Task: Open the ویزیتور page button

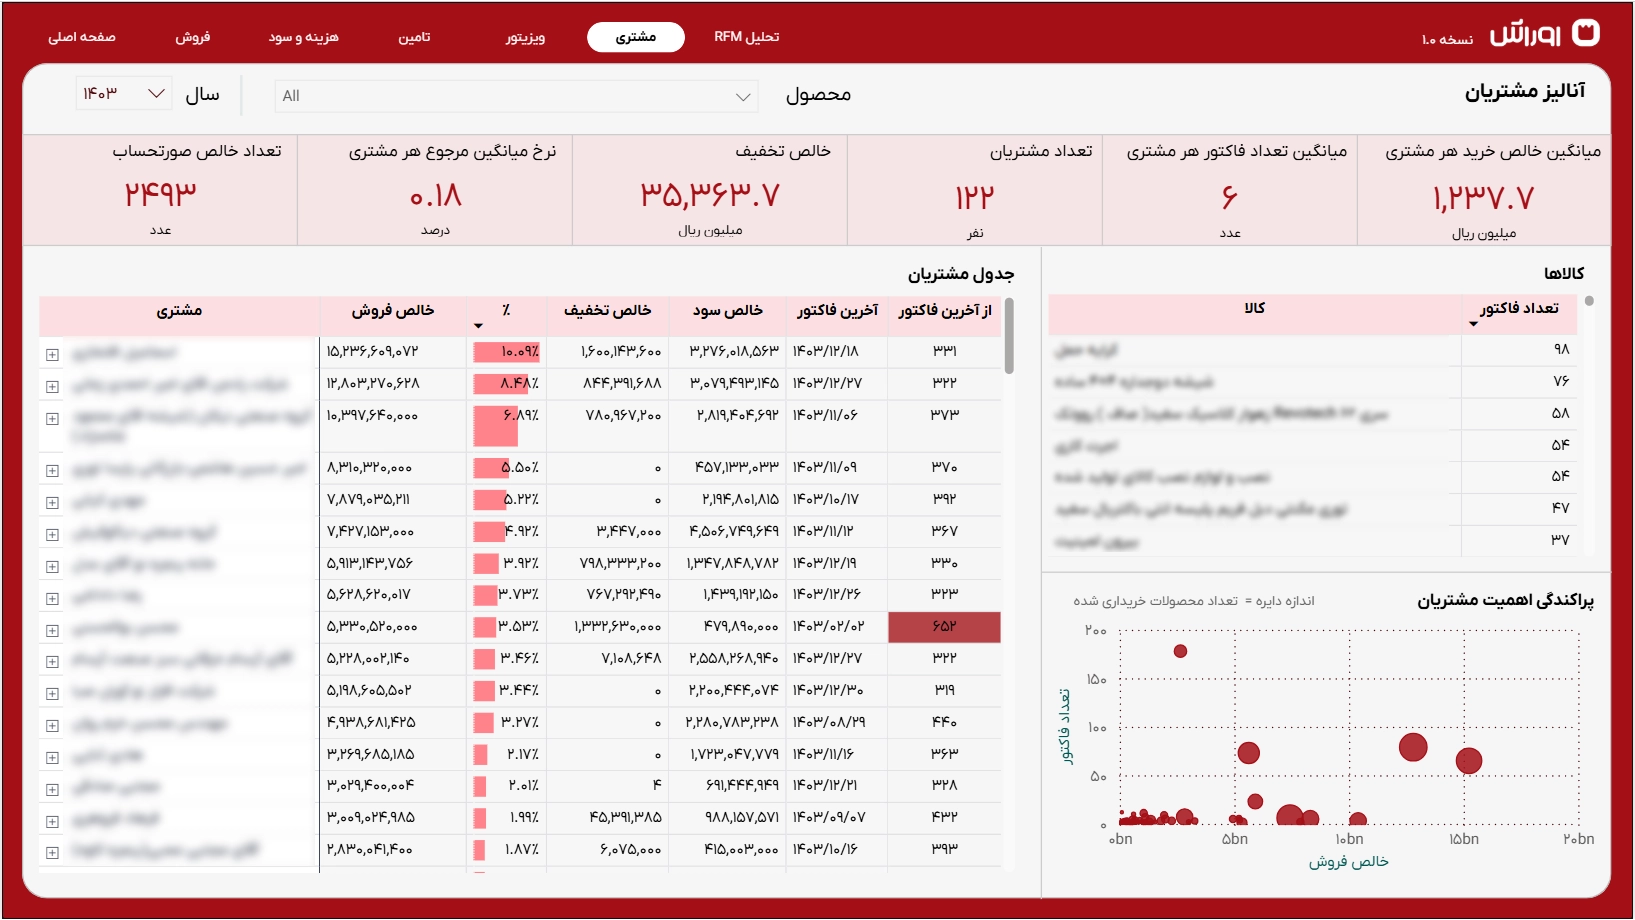Action: point(525,37)
